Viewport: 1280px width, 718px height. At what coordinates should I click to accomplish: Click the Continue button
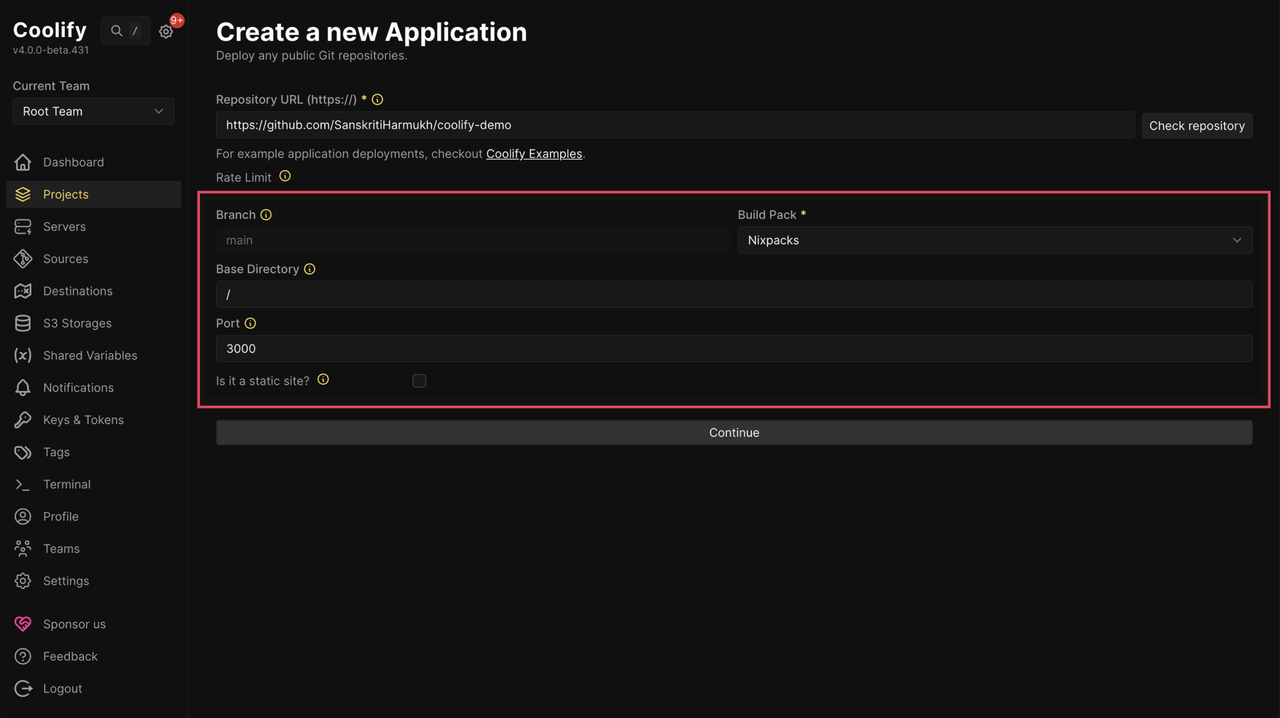coord(734,433)
